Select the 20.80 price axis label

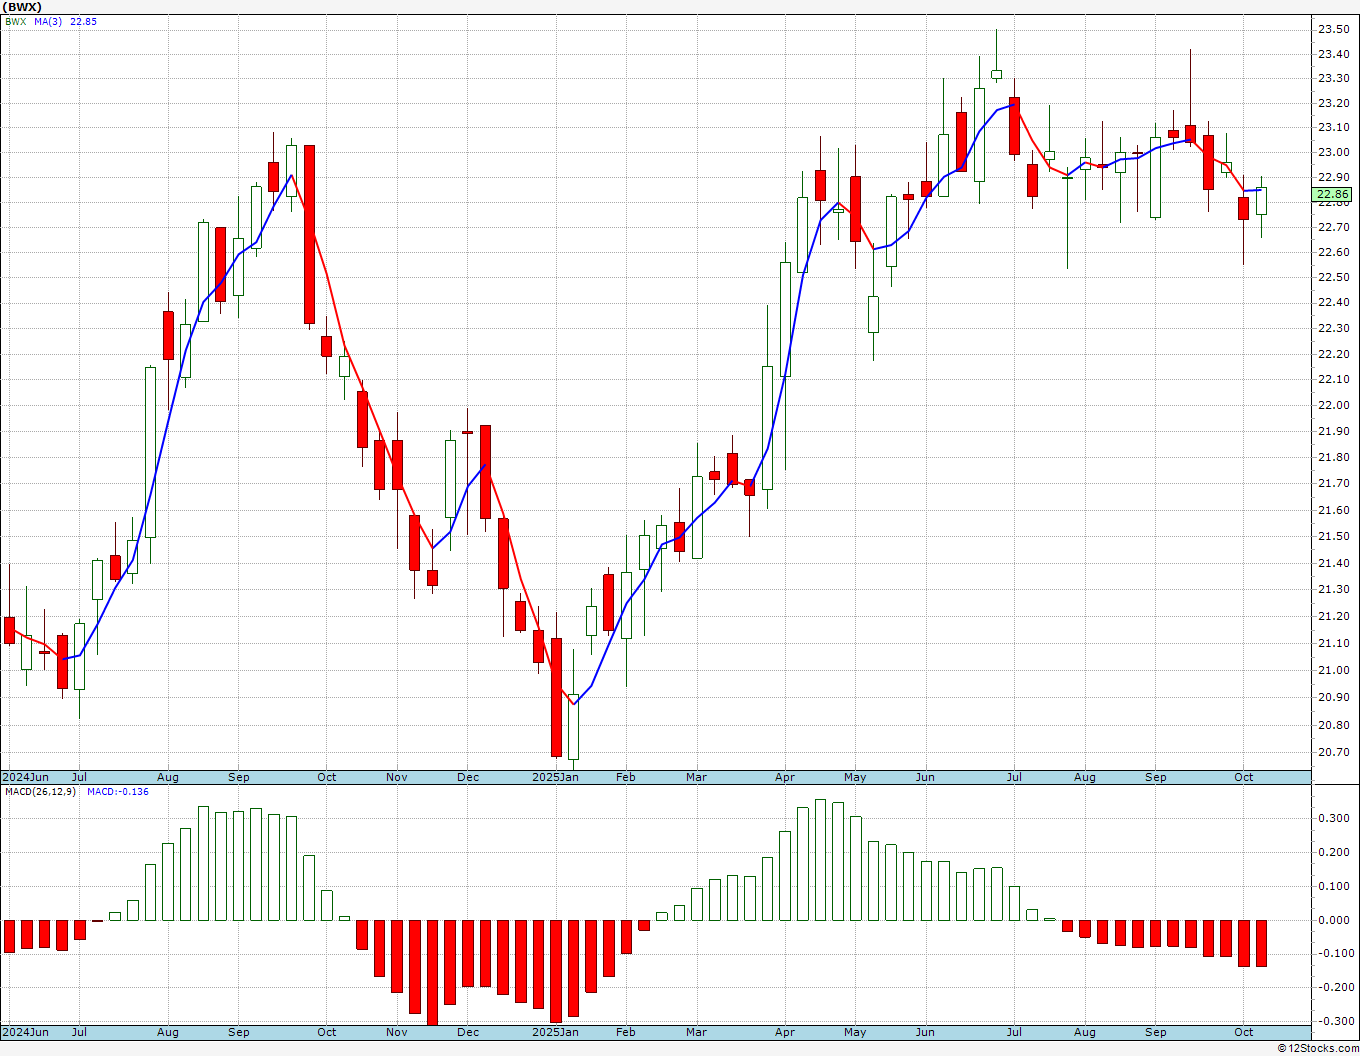click(x=1333, y=725)
